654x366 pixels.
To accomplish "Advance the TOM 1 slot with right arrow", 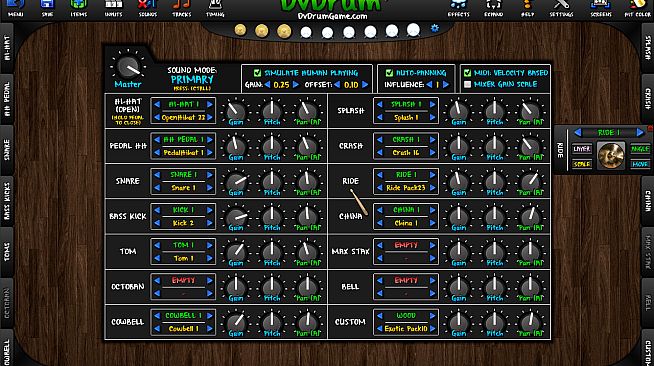I will tap(210, 245).
